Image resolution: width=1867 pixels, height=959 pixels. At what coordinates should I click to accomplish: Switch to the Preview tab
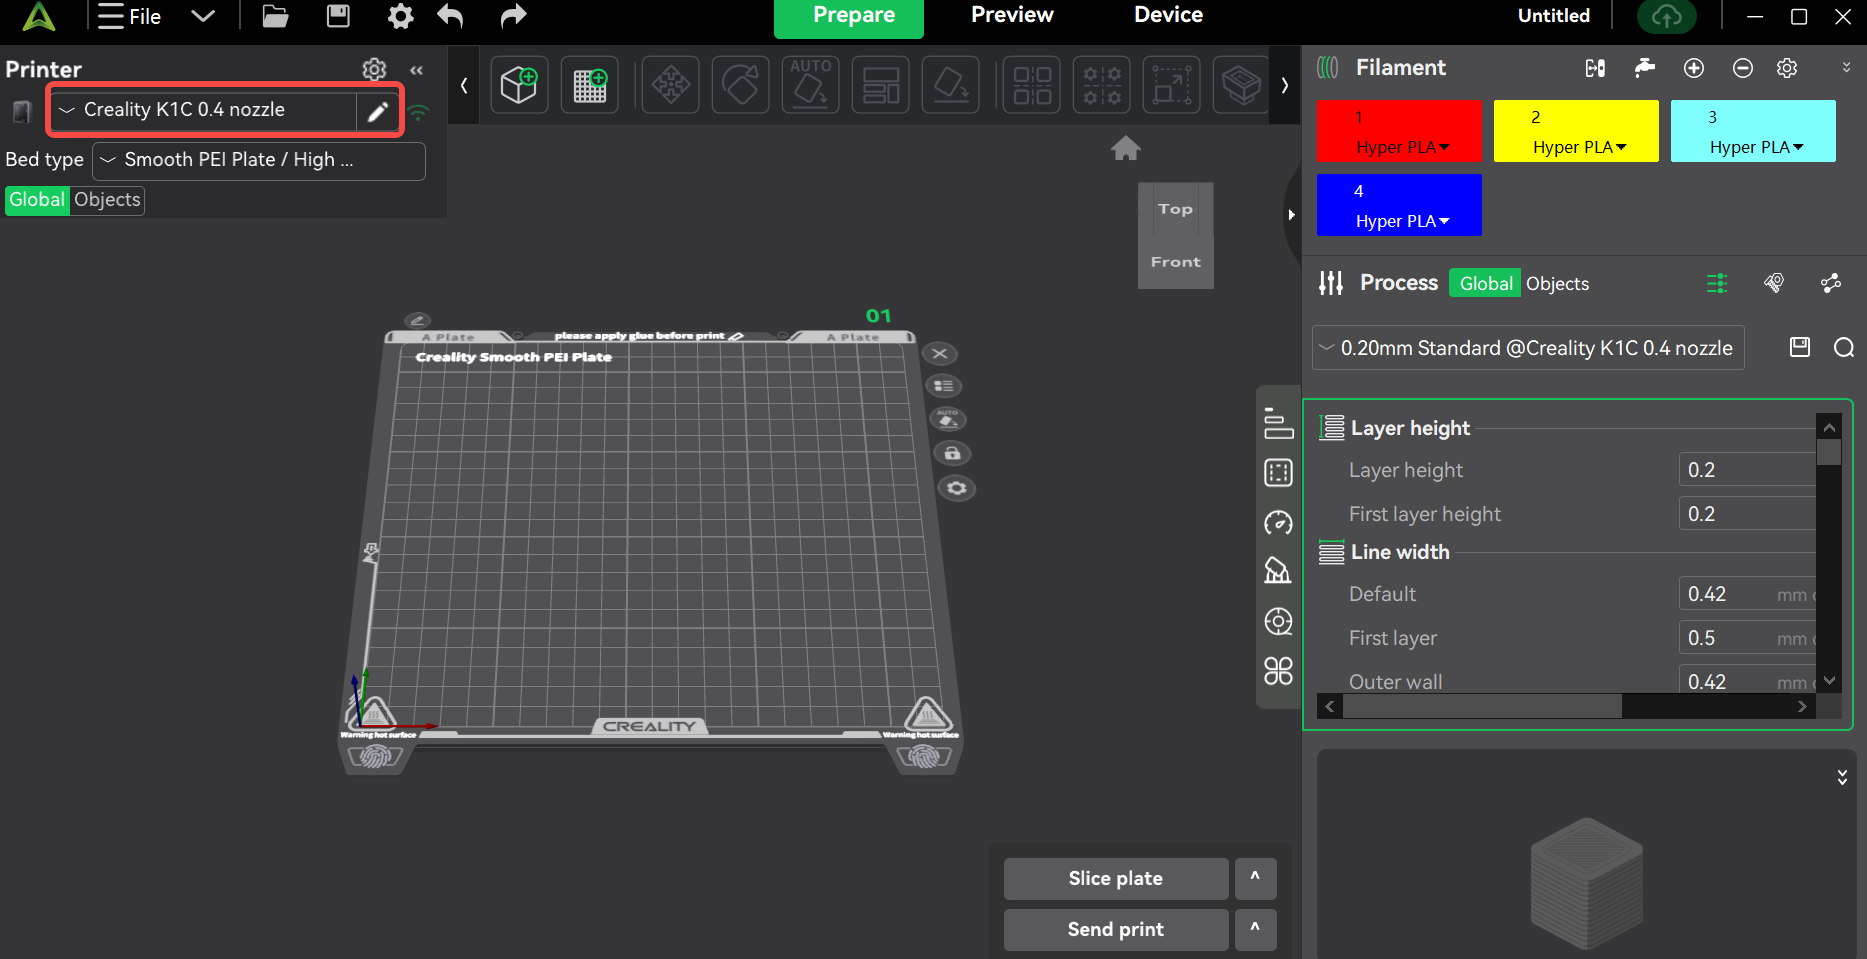pyautogui.click(x=1011, y=15)
